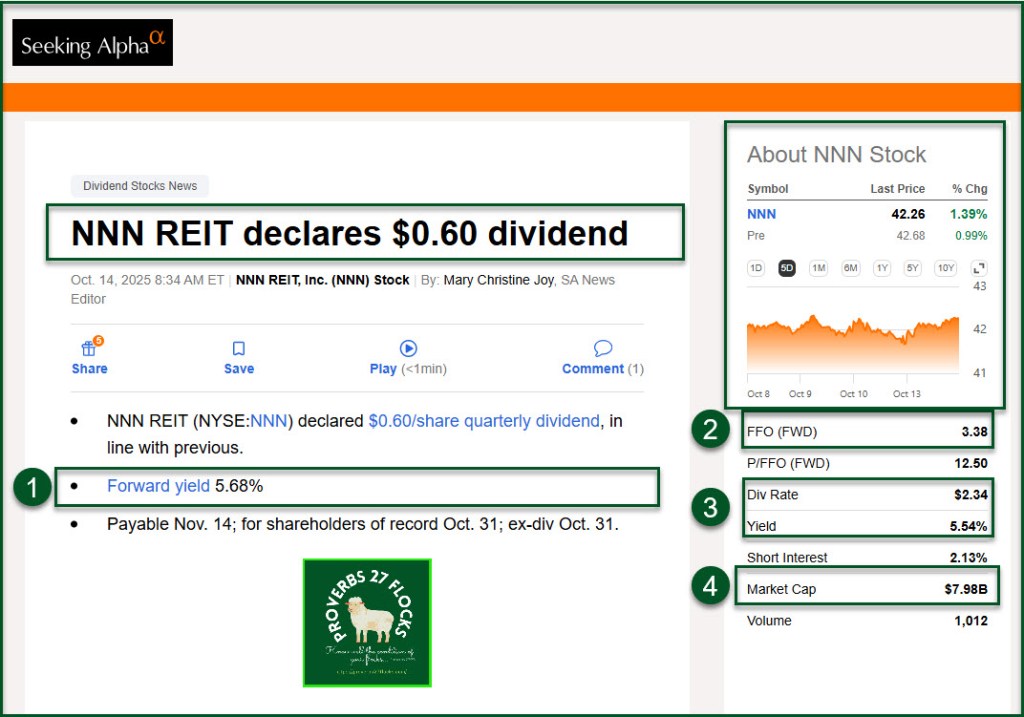Screen dimensions: 1024x717
Task: Select the 1M chart range
Action: [x=818, y=268]
